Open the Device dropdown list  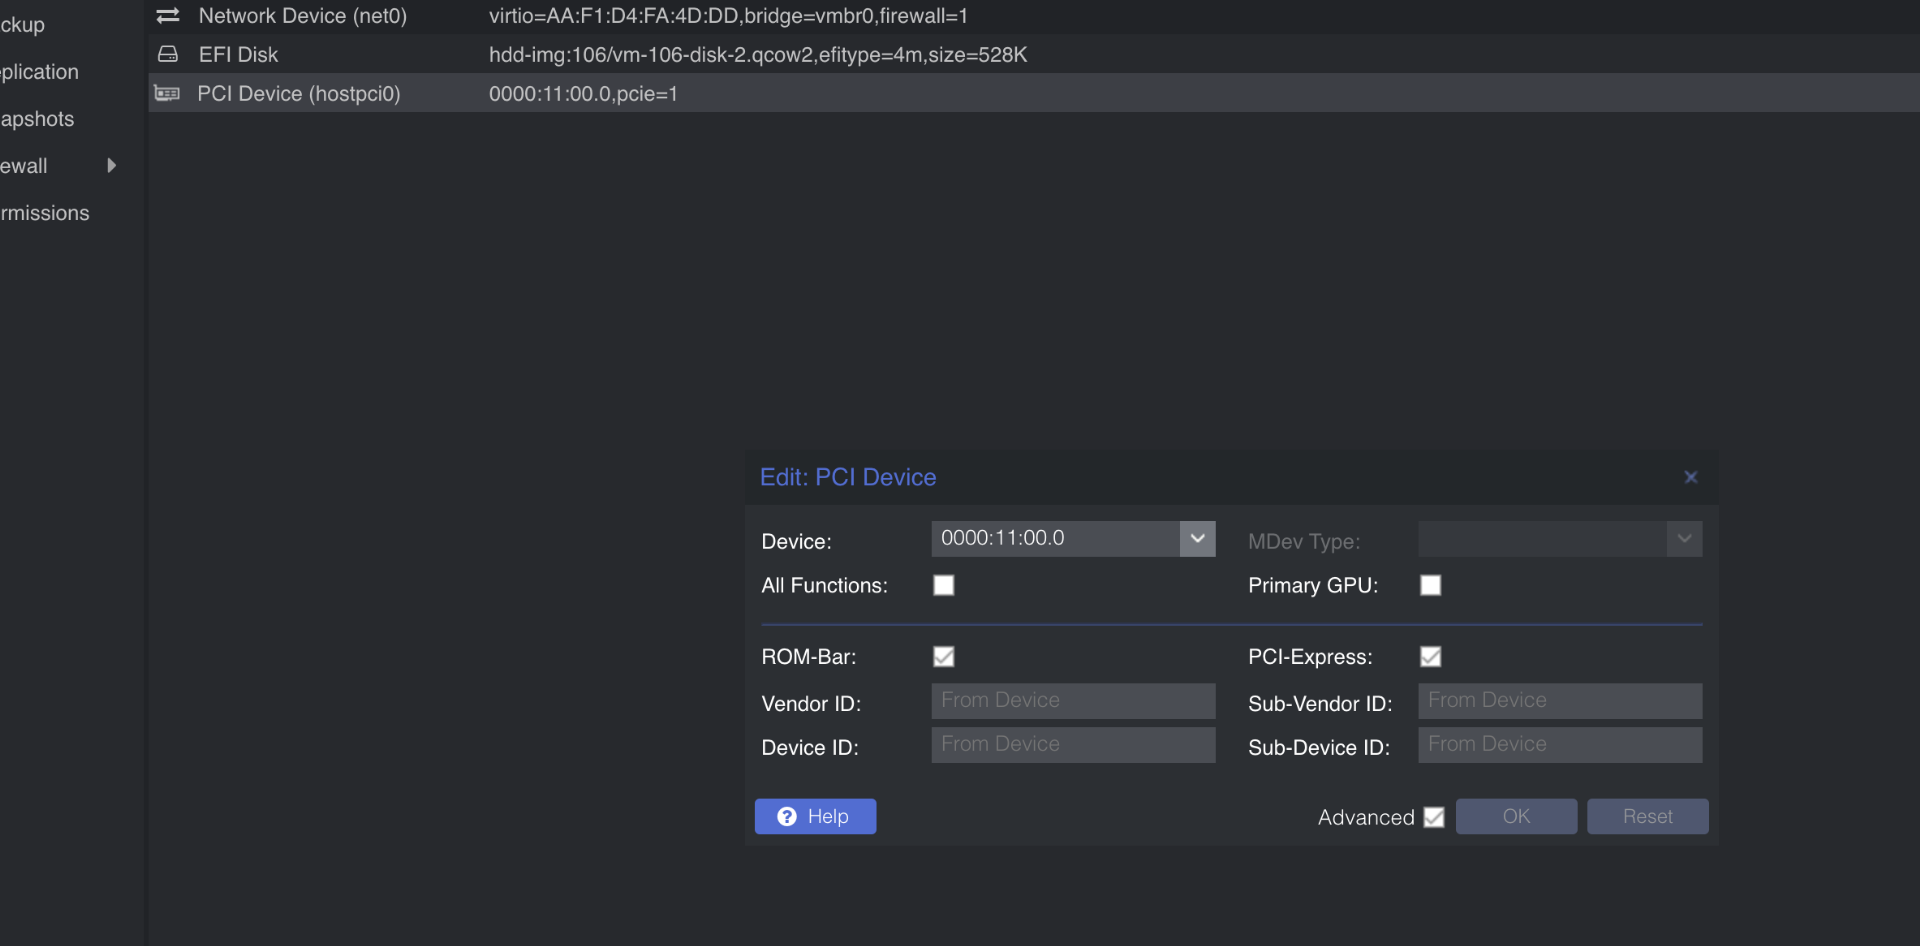(1197, 539)
